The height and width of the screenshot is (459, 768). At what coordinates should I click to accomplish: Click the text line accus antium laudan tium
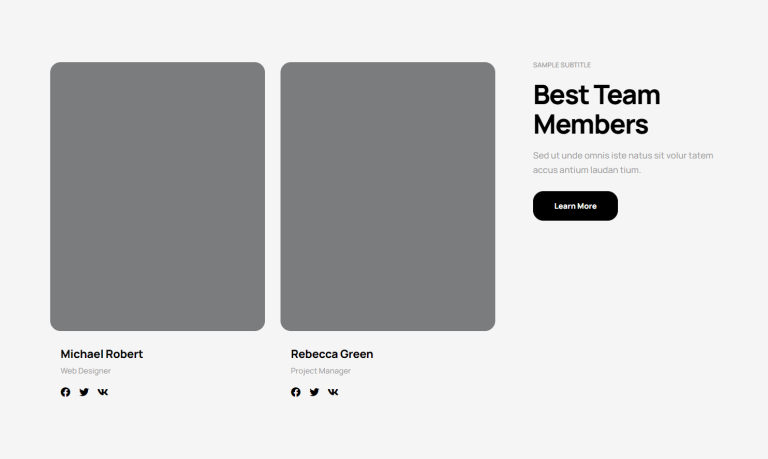(x=586, y=170)
